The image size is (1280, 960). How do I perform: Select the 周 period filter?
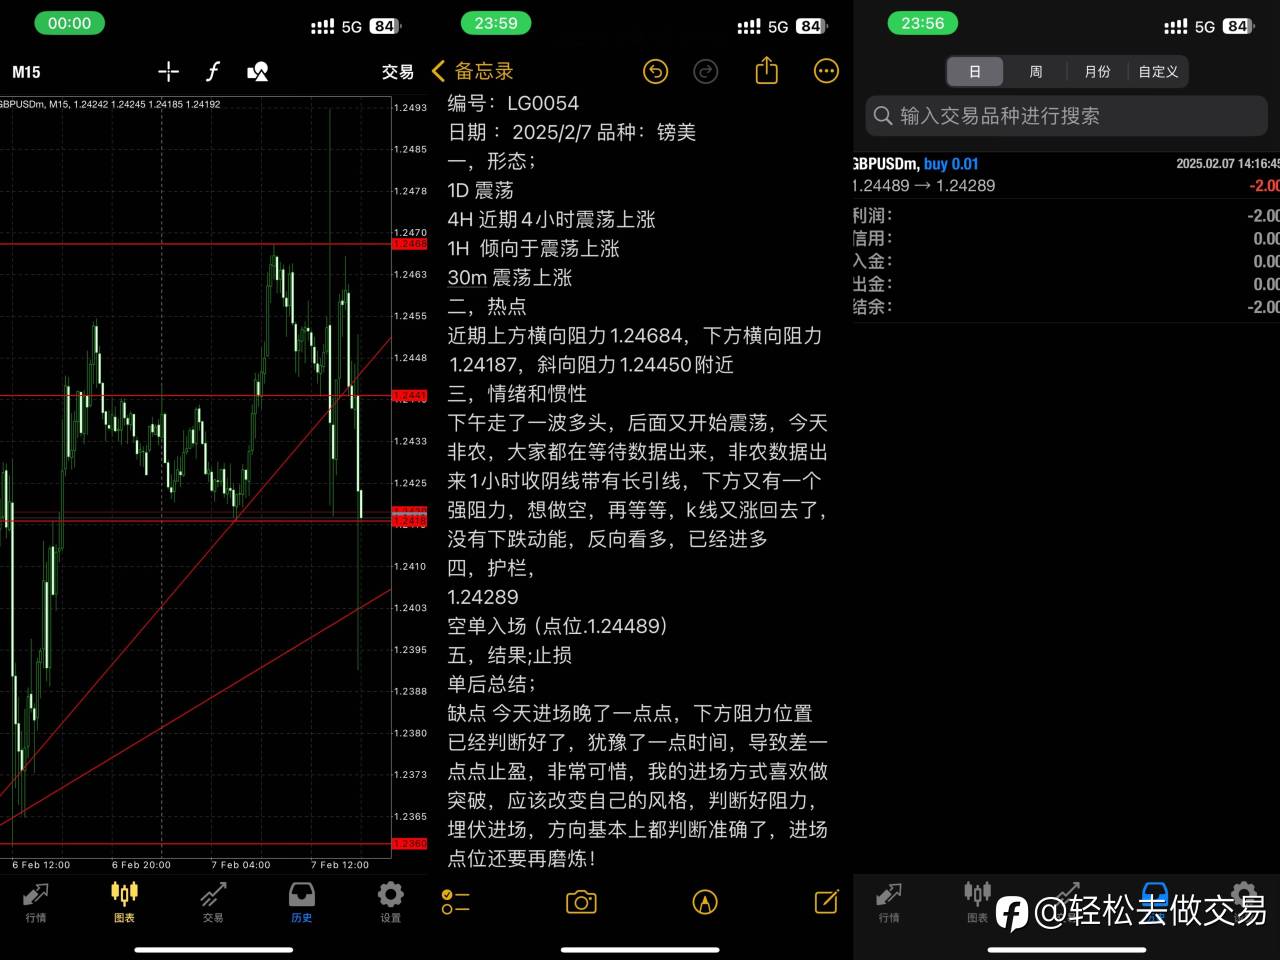coord(1036,72)
